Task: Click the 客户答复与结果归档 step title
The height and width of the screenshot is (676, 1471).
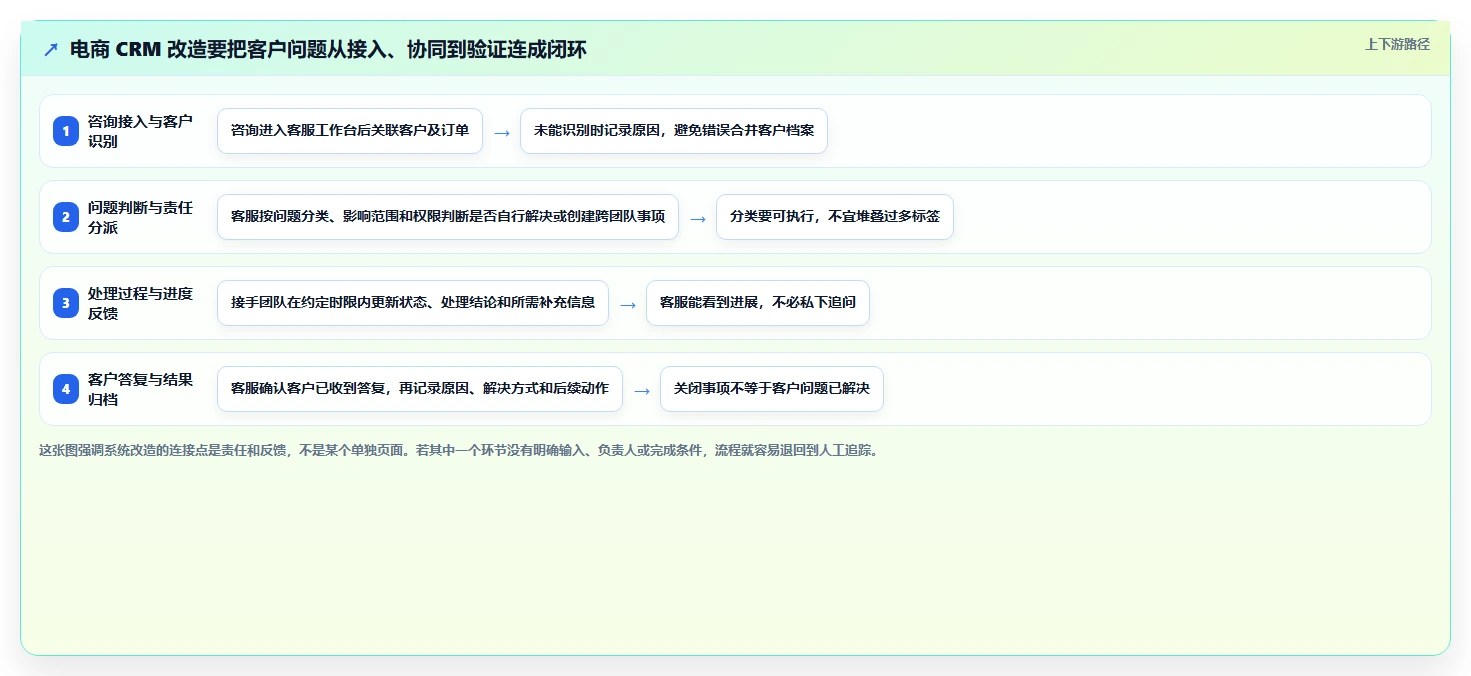Action: (140, 389)
